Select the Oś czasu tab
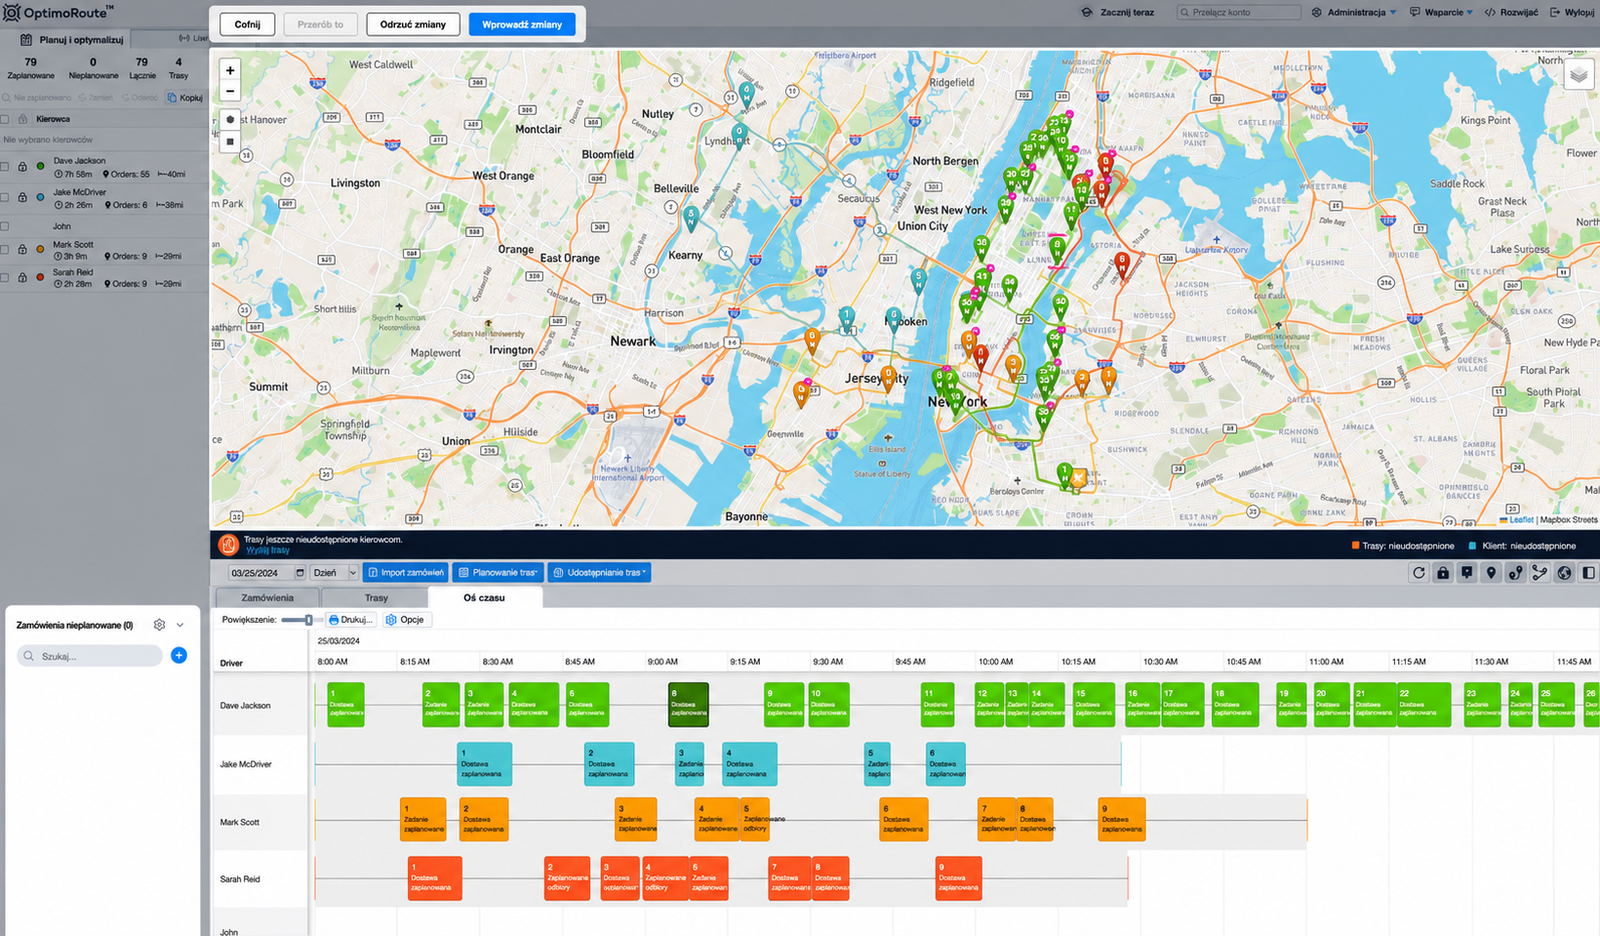Viewport: 1600px width, 936px height. [485, 598]
